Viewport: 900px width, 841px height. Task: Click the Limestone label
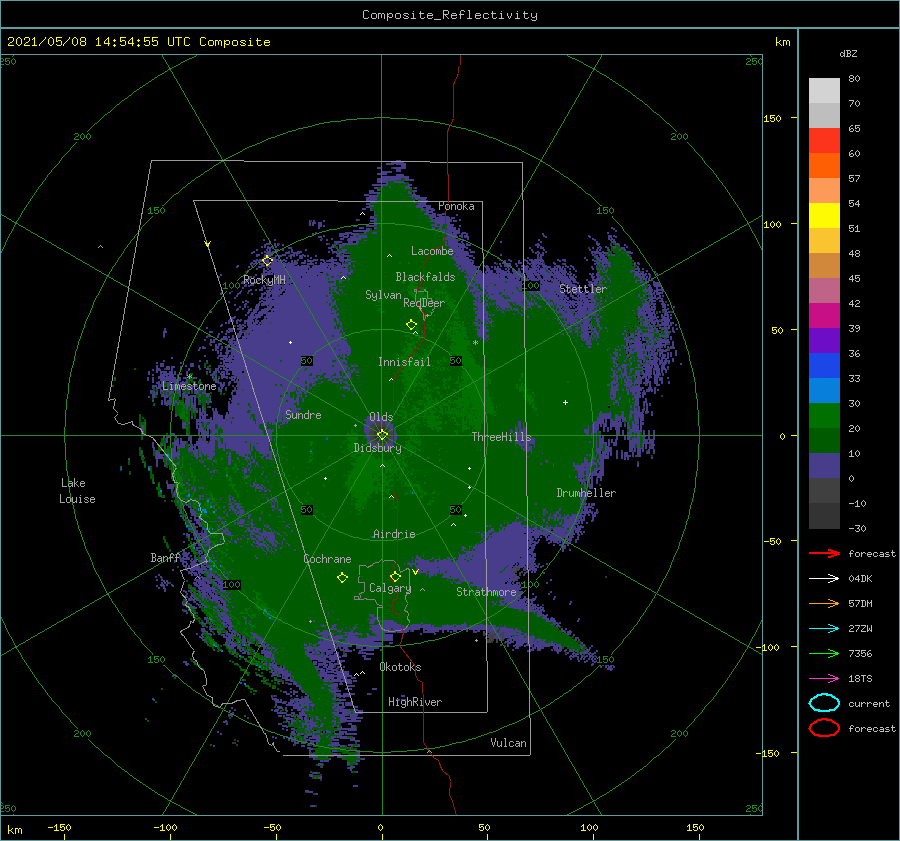click(189, 386)
